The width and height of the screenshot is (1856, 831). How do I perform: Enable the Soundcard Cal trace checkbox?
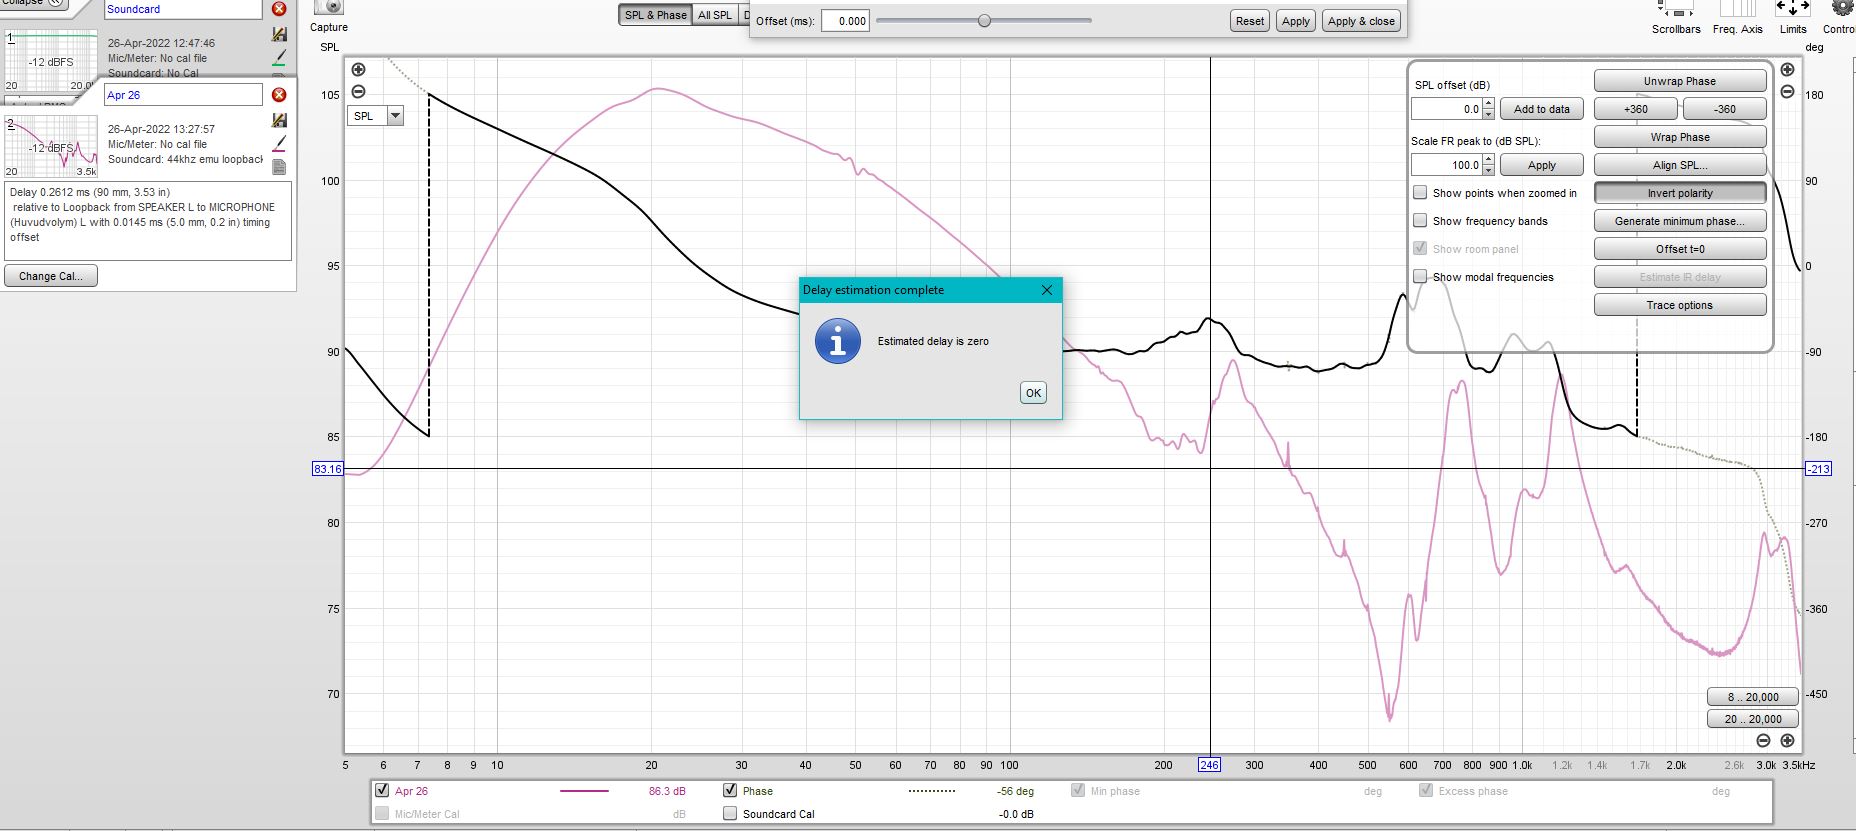pyautogui.click(x=730, y=814)
